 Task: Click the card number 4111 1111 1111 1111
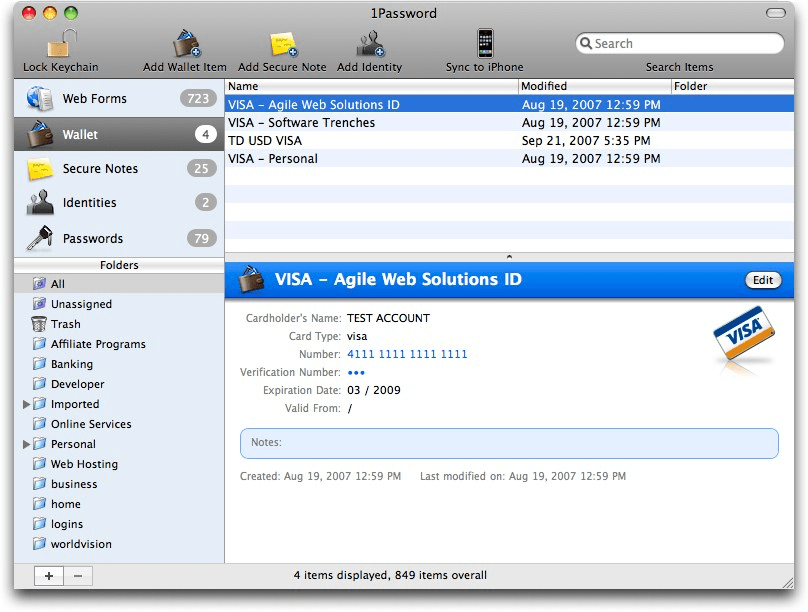(x=407, y=355)
